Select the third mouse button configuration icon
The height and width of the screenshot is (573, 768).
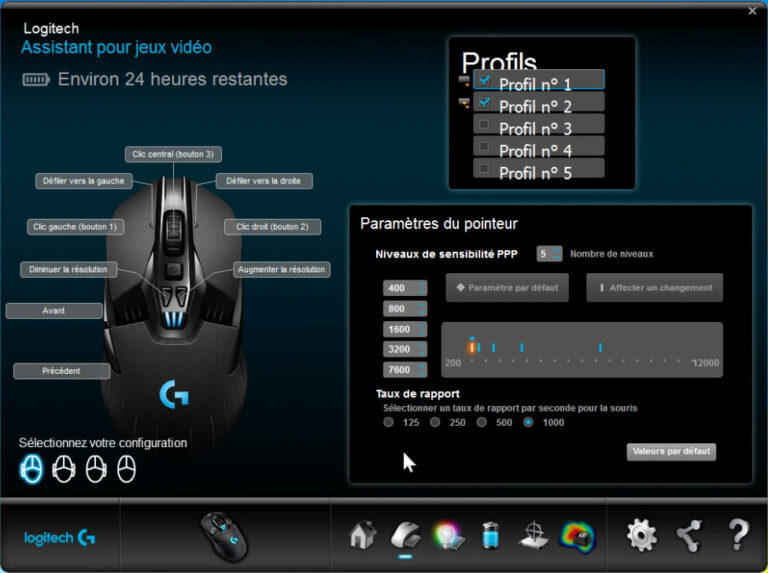(x=96, y=469)
